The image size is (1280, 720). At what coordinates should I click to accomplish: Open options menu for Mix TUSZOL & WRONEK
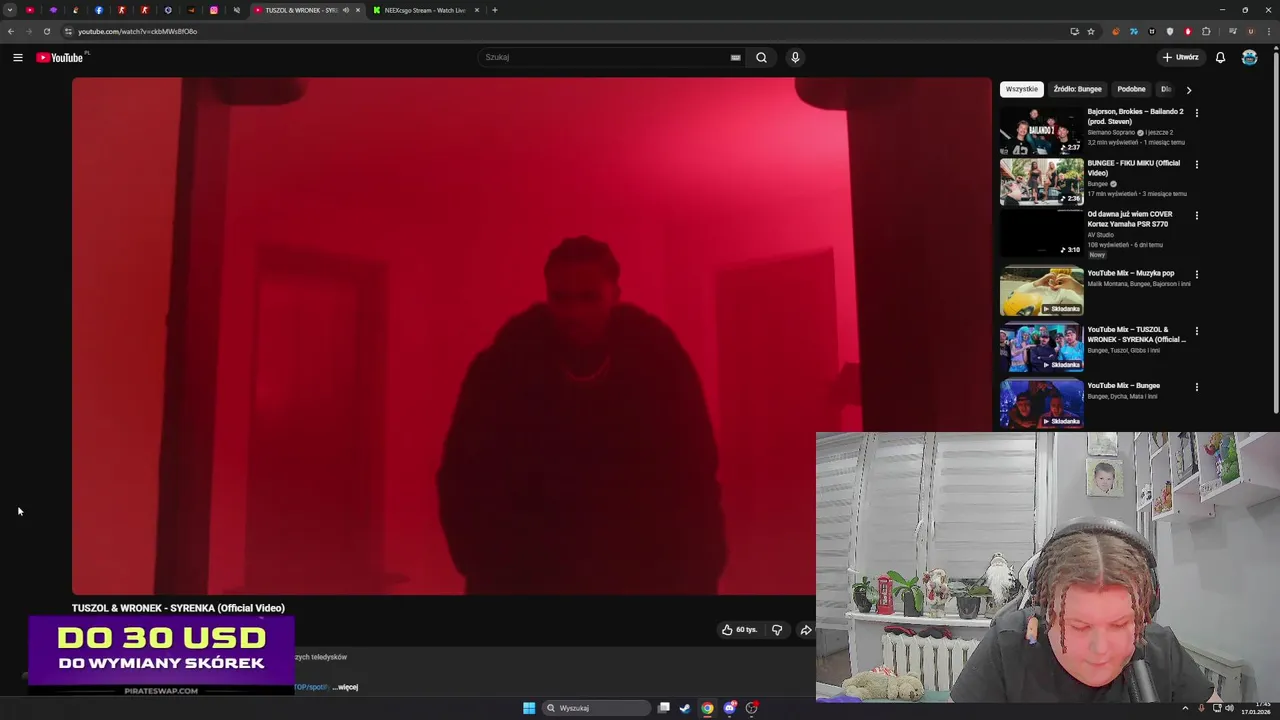click(x=1196, y=331)
